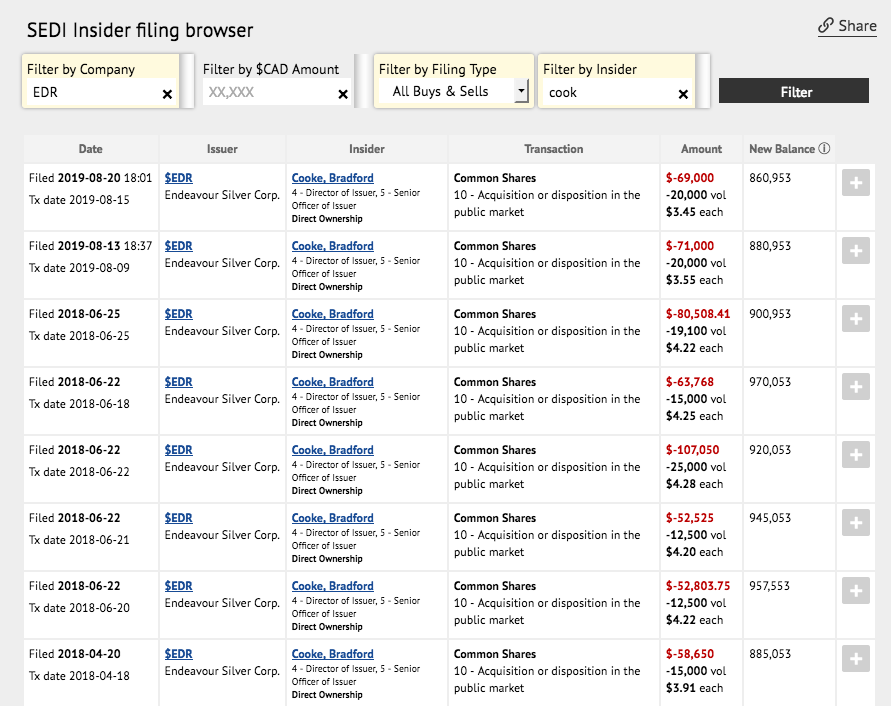Expand the row with balance 945,053
The width and height of the screenshot is (891, 706).
(x=855, y=523)
